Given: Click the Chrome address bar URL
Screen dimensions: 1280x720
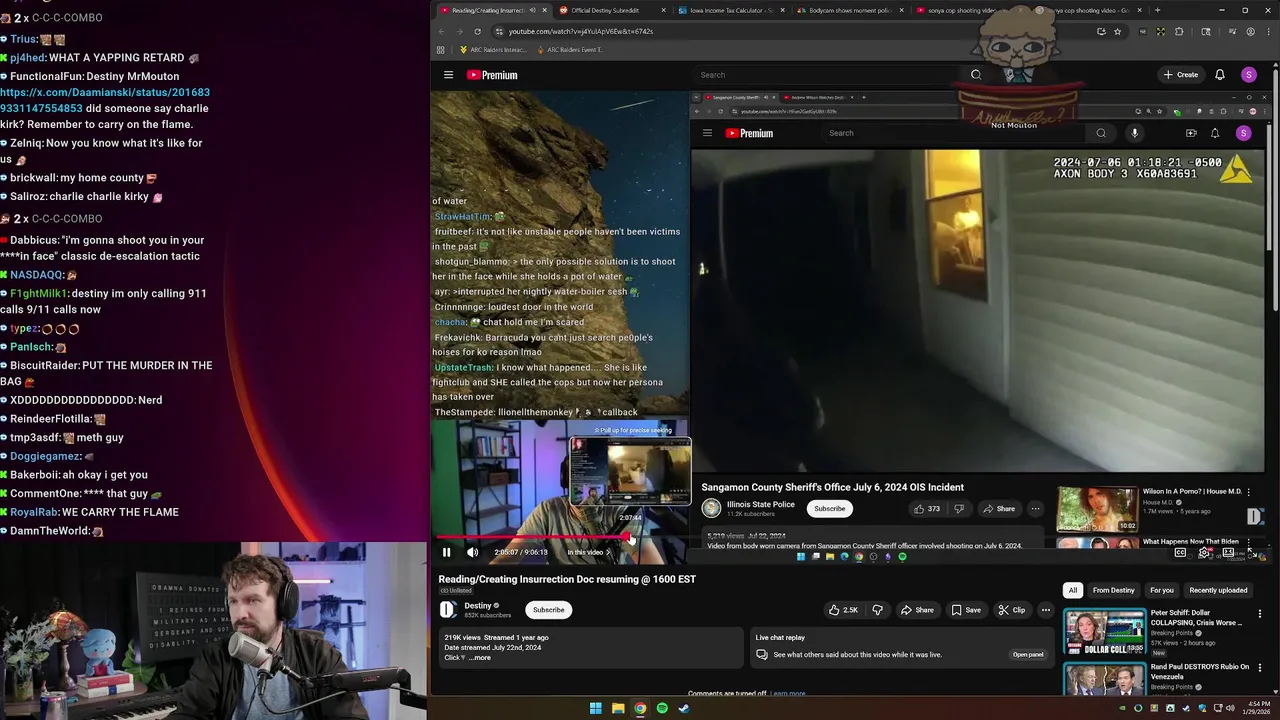Looking at the screenshot, I should tap(580, 31).
